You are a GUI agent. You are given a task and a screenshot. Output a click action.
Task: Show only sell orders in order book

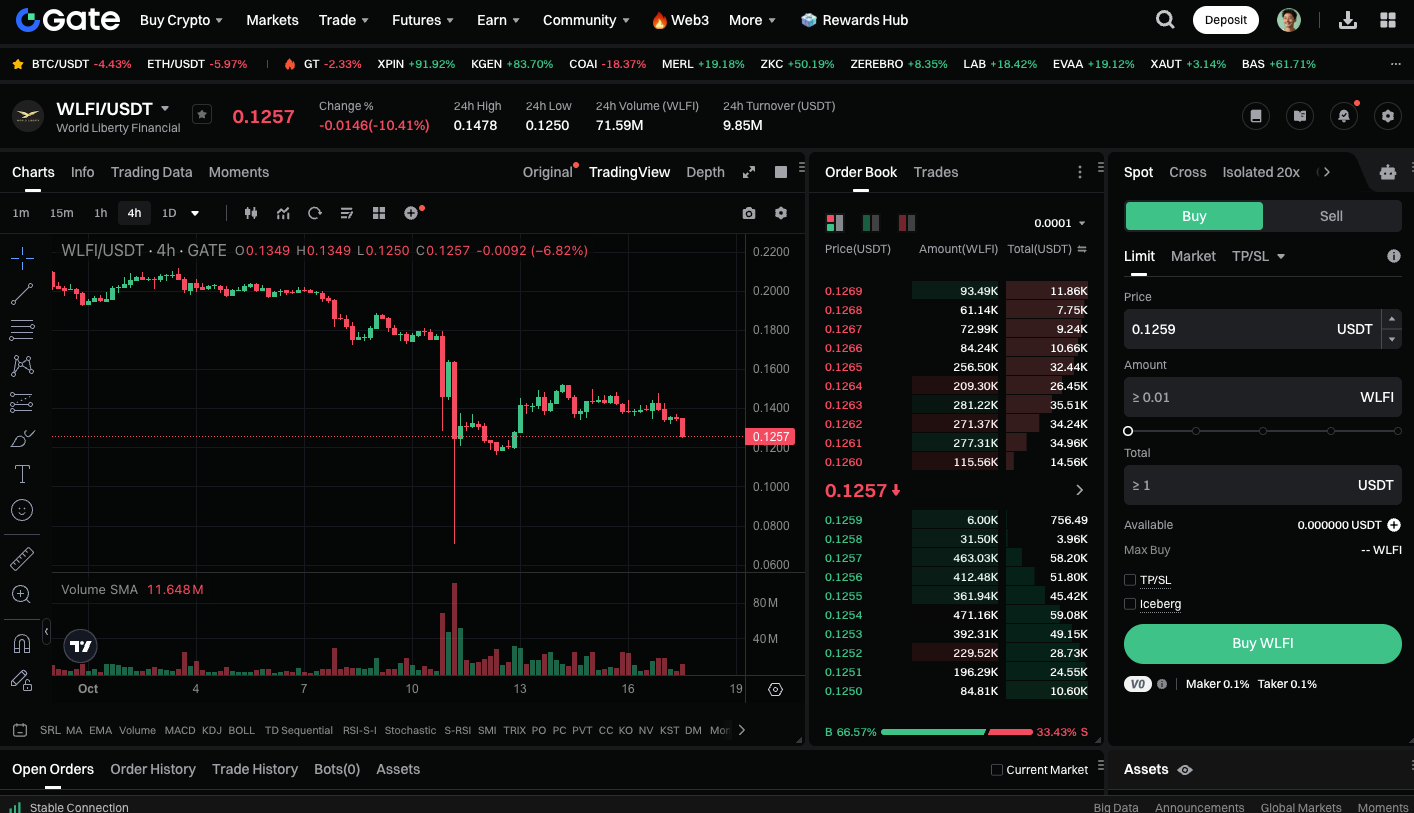[907, 223]
